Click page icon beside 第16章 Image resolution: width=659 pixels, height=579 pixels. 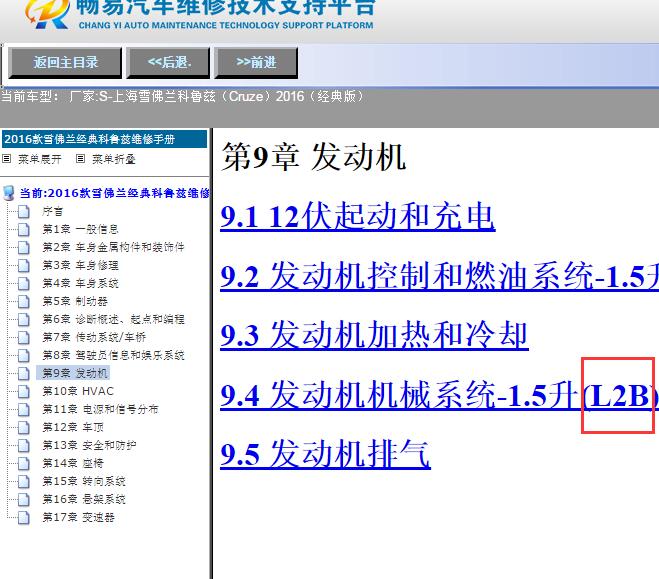point(24,499)
